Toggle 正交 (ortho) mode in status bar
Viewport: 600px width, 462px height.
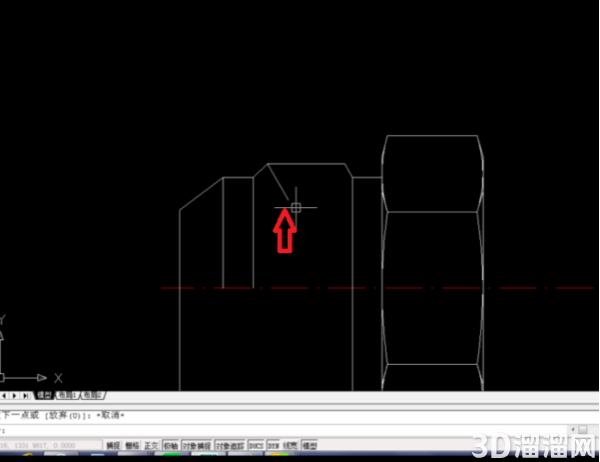tap(151, 446)
